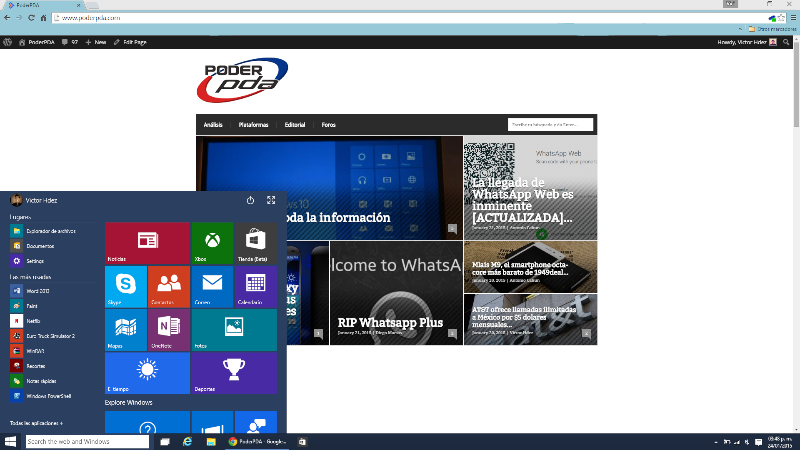The width and height of the screenshot is (800, 450).
Task: Click the admin bar search icon
Action: pyautogui.click(x=786, y=42)
